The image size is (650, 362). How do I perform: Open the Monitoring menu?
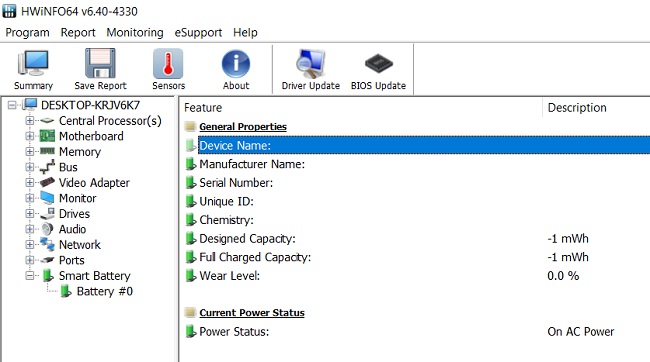[135, 32]
